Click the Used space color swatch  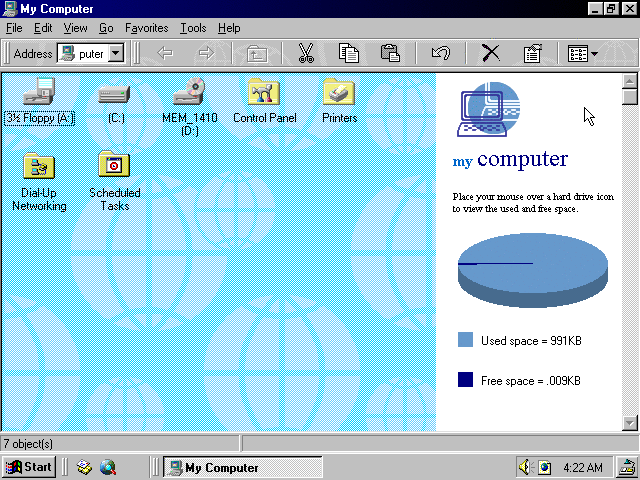click(x=465, y=340)
